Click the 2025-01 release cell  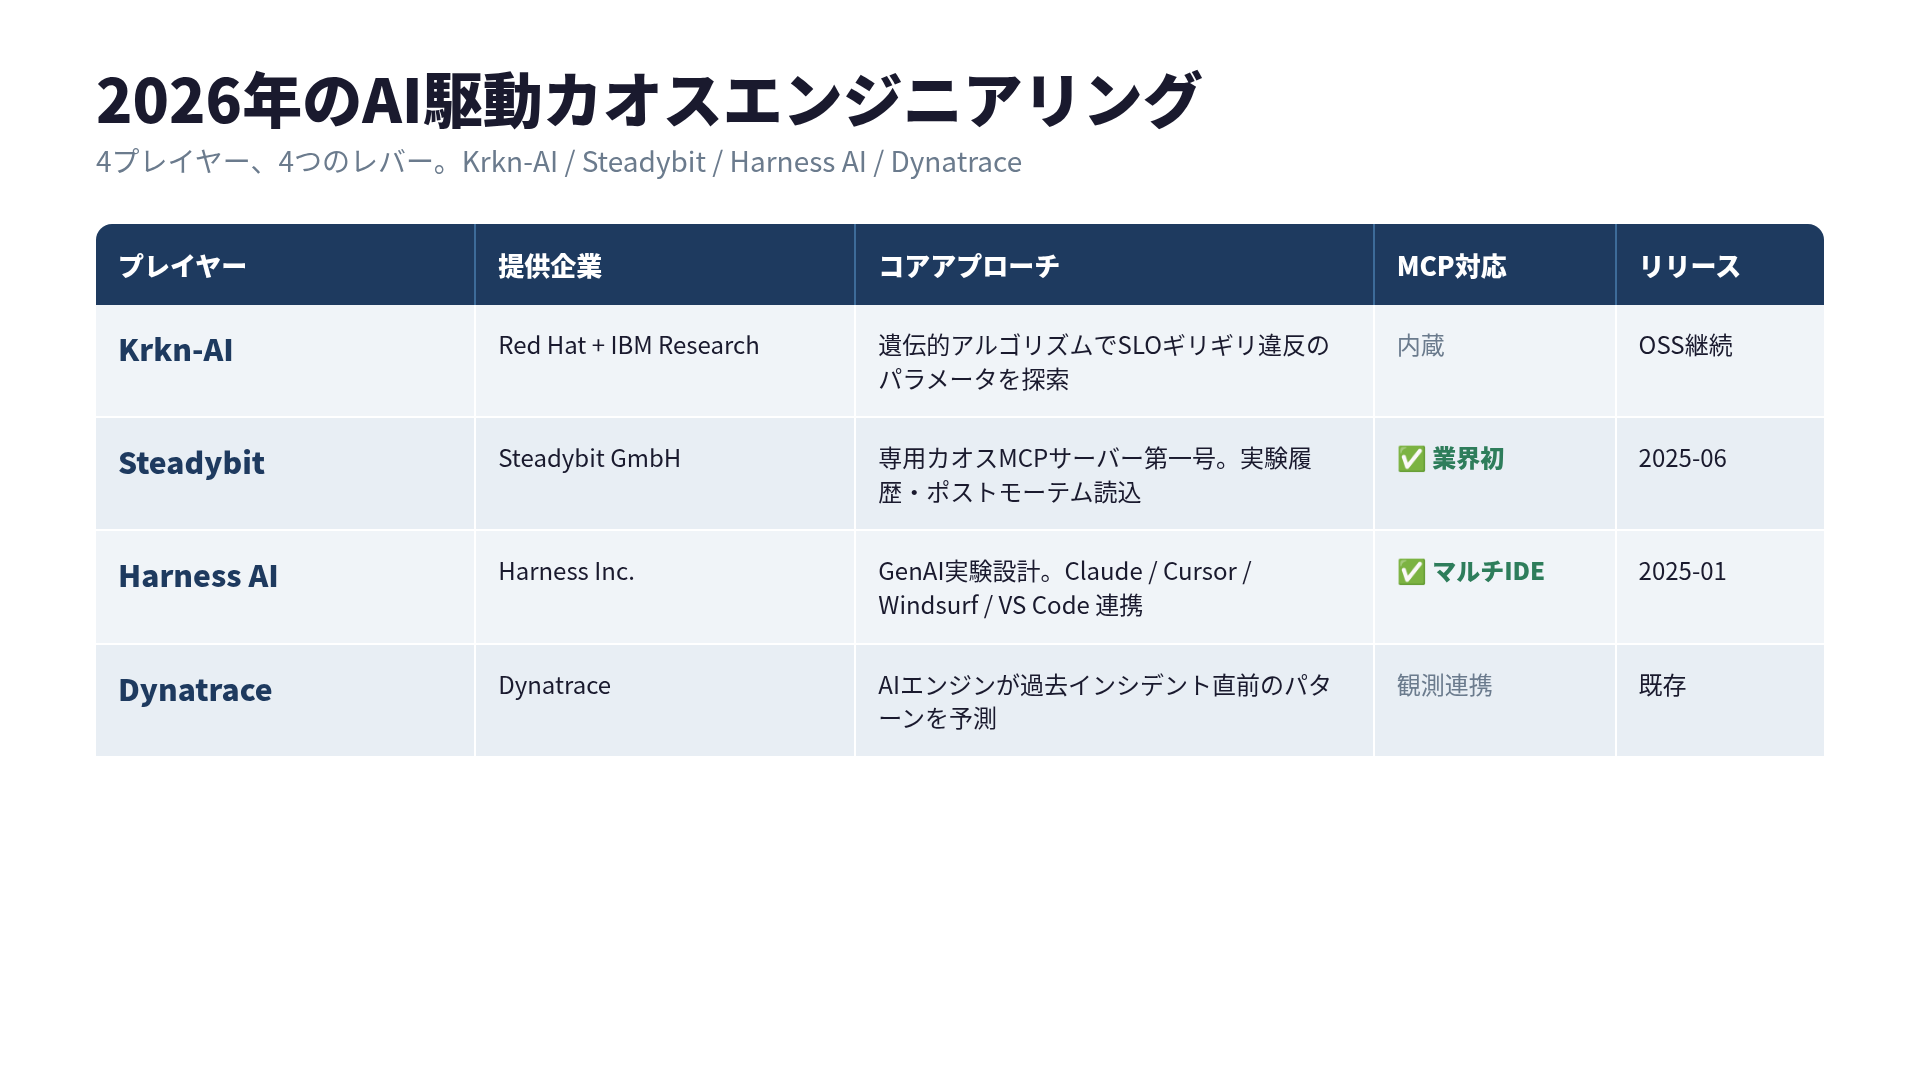1720,587
